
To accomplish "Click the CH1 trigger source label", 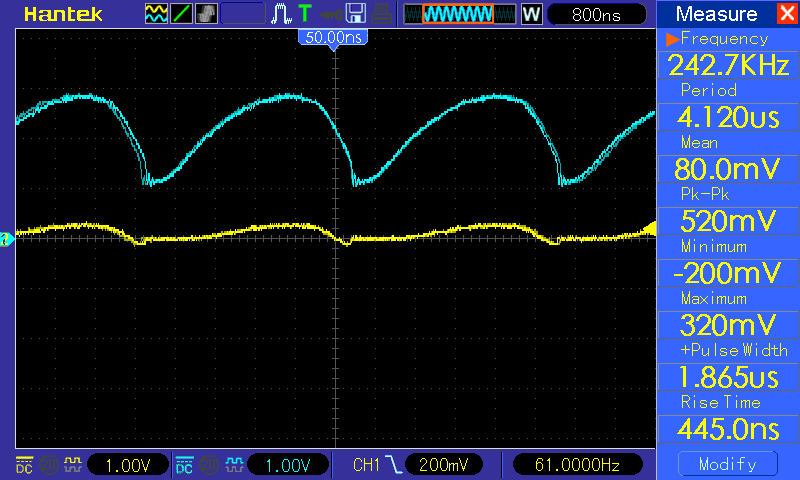I will click(366, 465).
